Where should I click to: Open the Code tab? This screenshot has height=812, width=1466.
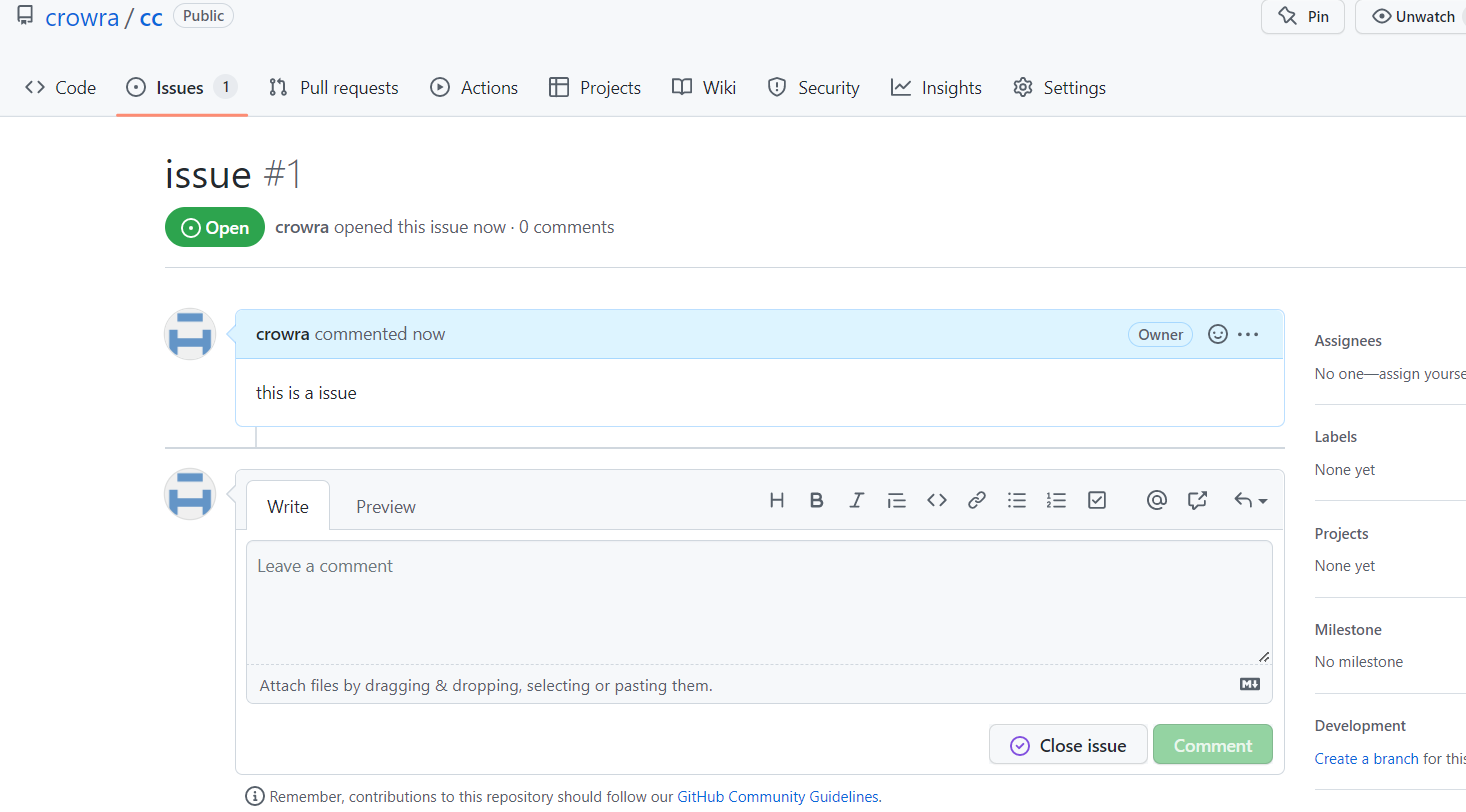click(61, 88)
